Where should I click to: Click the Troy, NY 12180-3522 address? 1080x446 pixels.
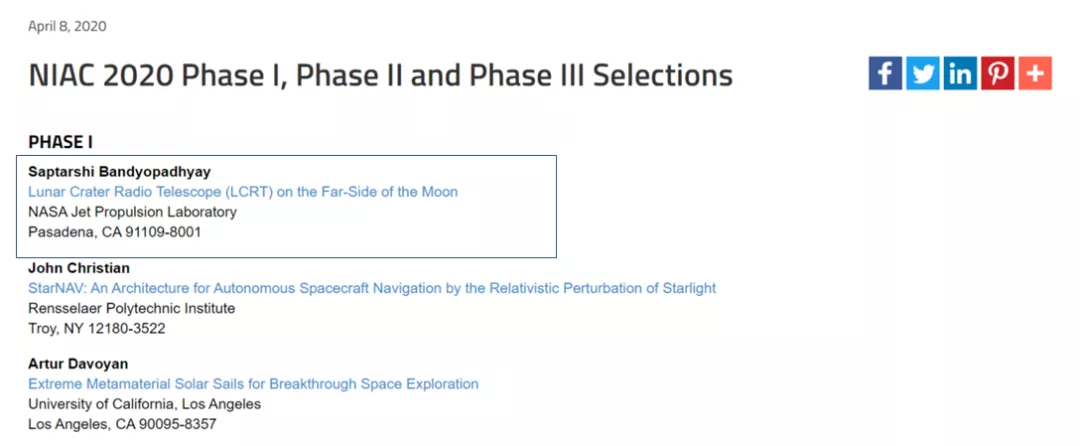96,328
